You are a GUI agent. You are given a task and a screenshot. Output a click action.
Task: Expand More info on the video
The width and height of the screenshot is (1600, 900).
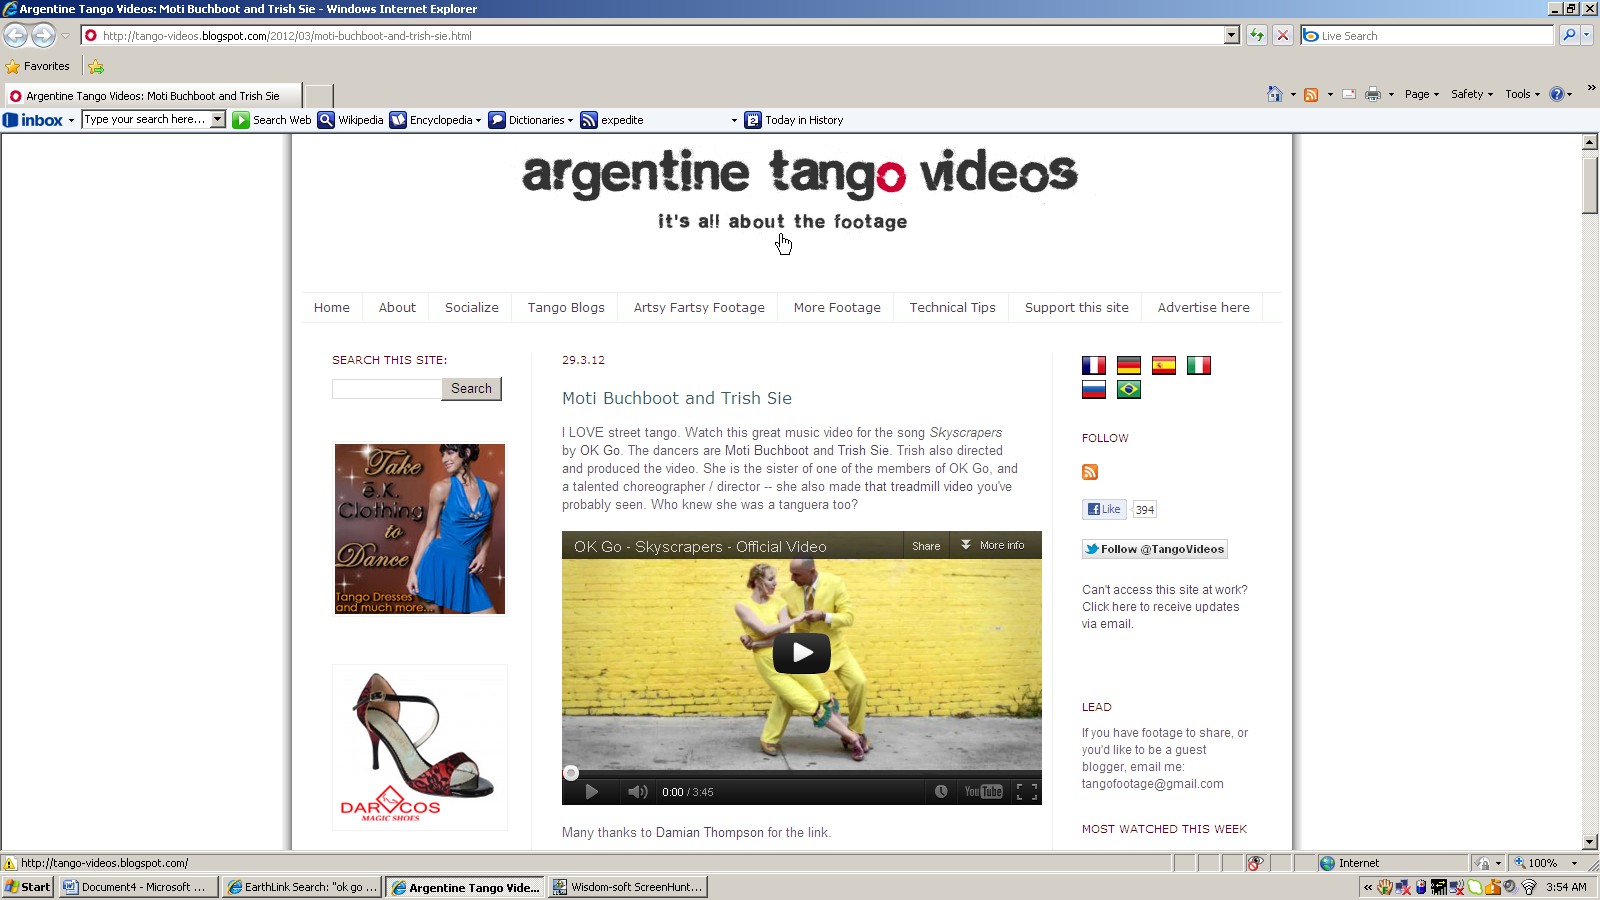[x=993, y=546]
